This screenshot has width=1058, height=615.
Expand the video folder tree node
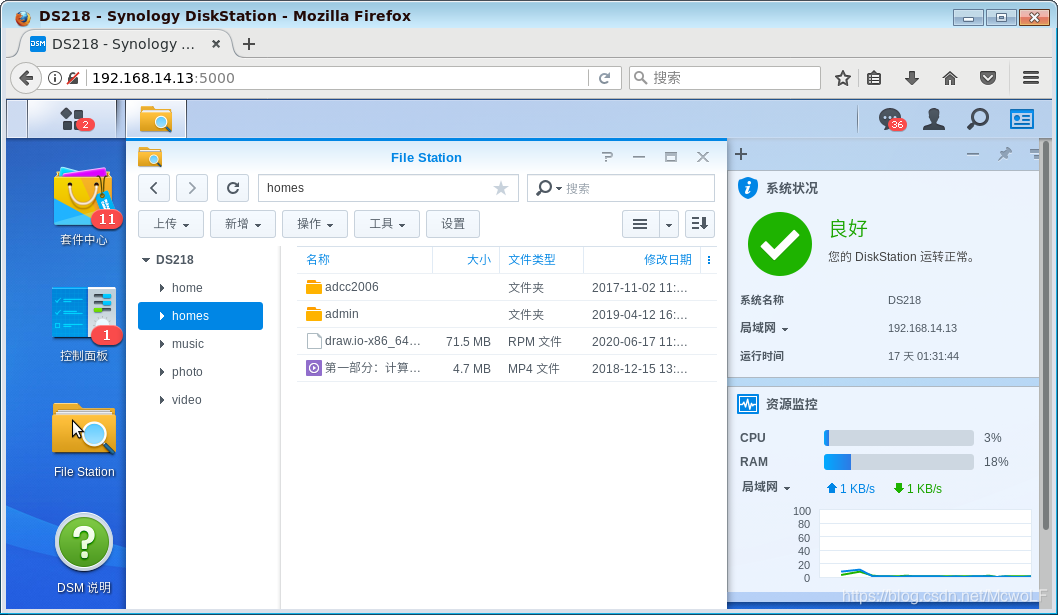(162, 400)
